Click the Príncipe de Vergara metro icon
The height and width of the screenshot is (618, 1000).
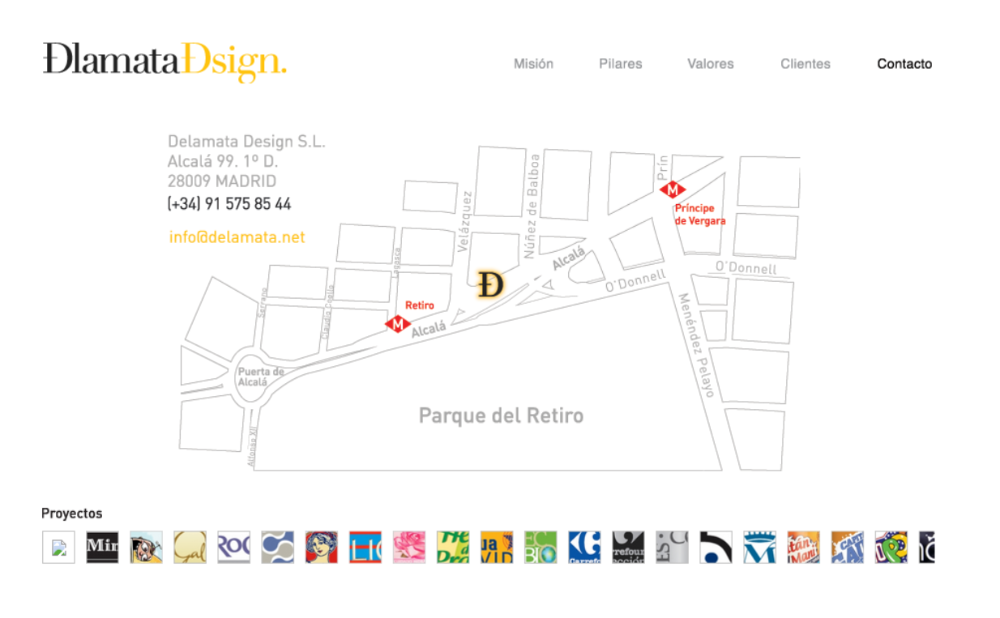673,190
